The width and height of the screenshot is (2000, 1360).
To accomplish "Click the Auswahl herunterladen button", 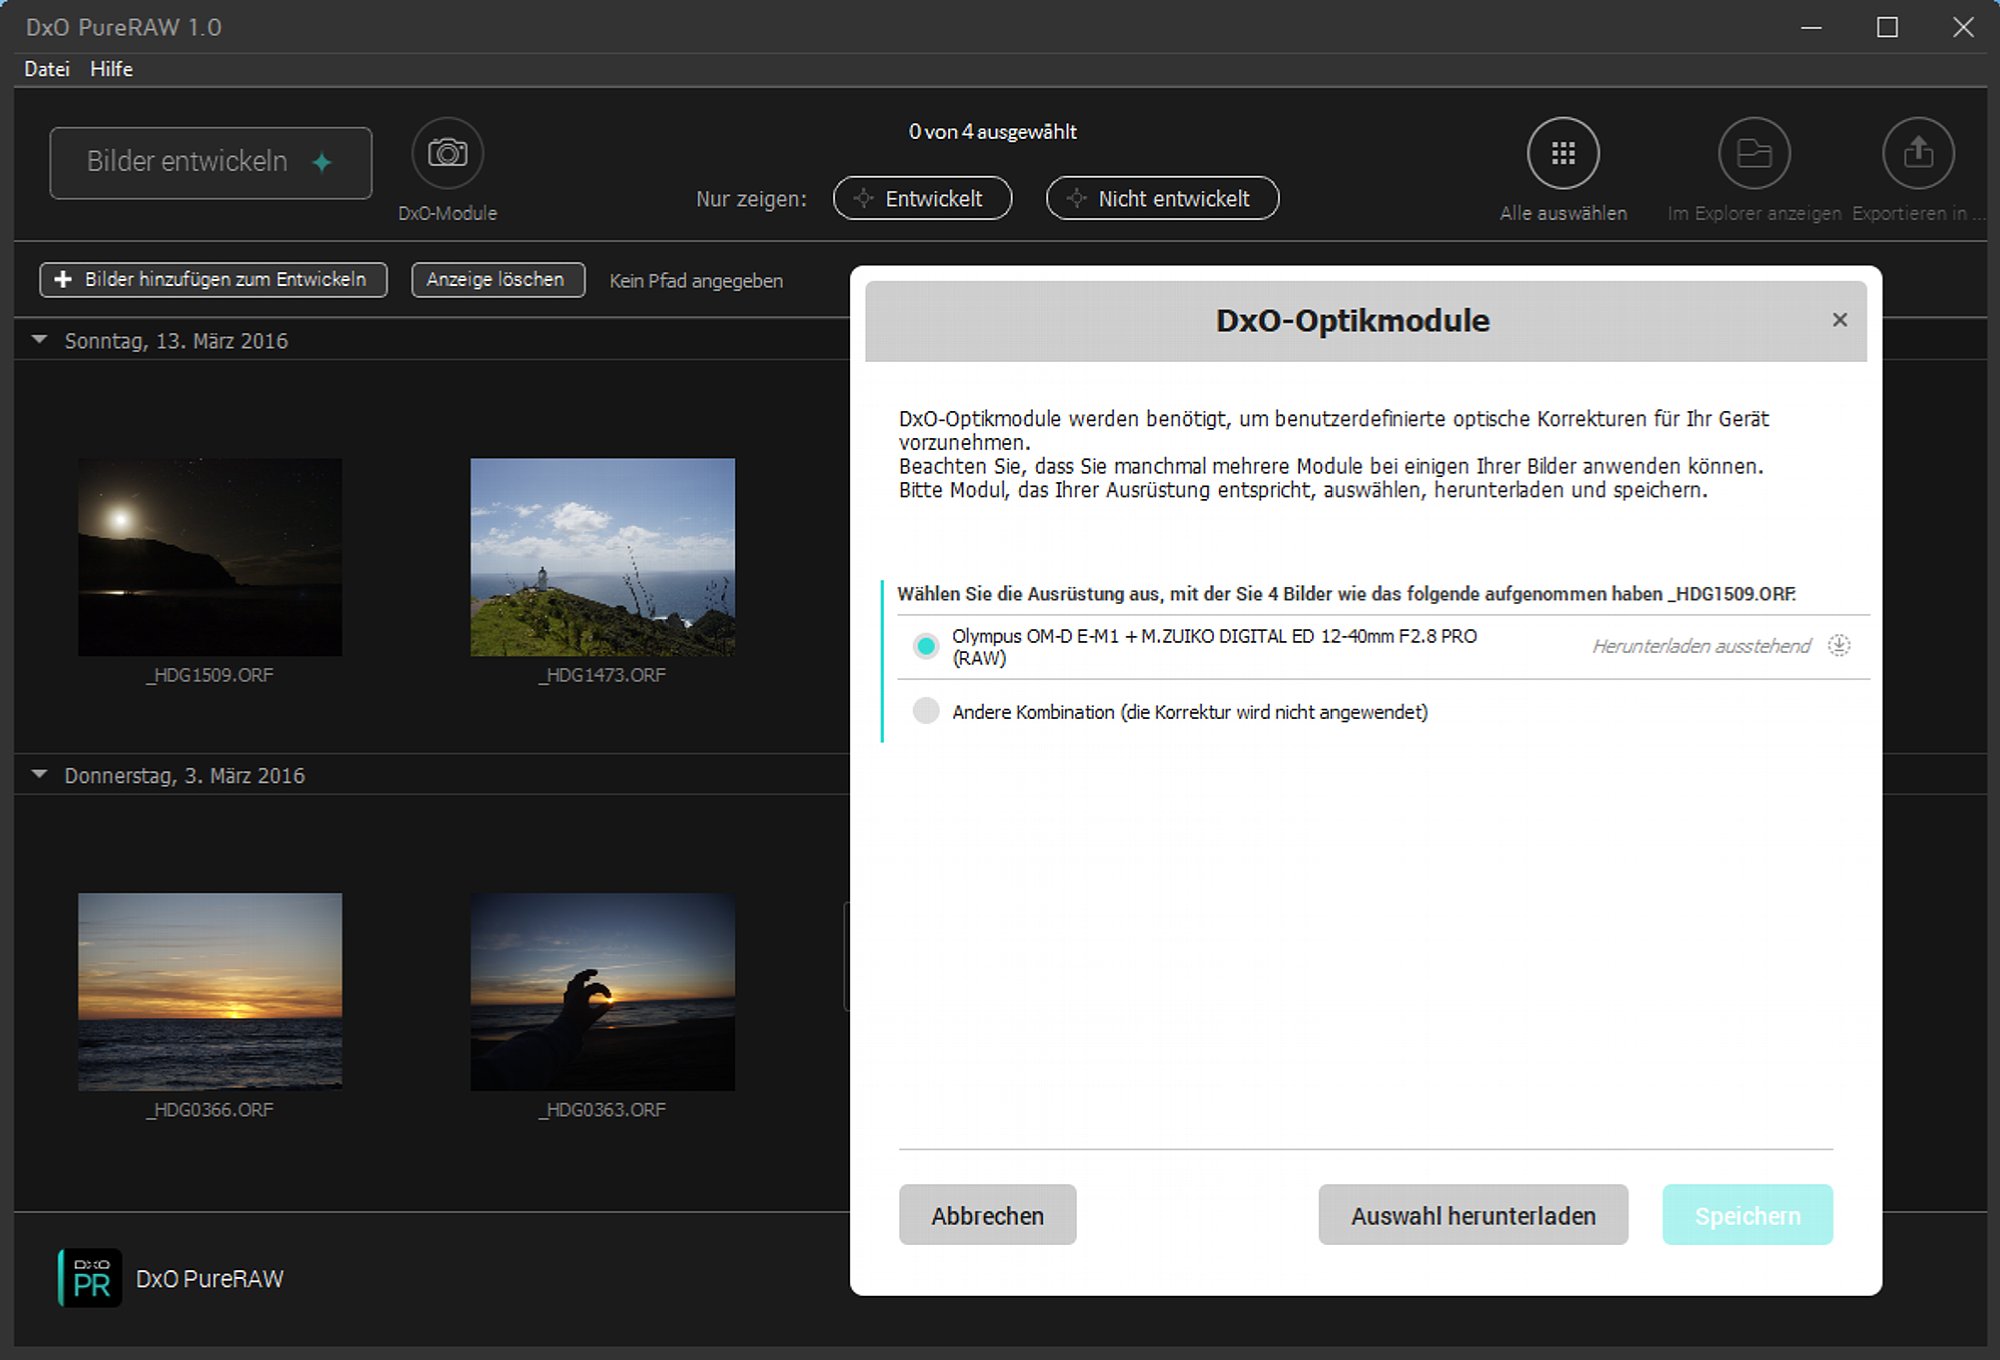I will tap(1472, 1215).
